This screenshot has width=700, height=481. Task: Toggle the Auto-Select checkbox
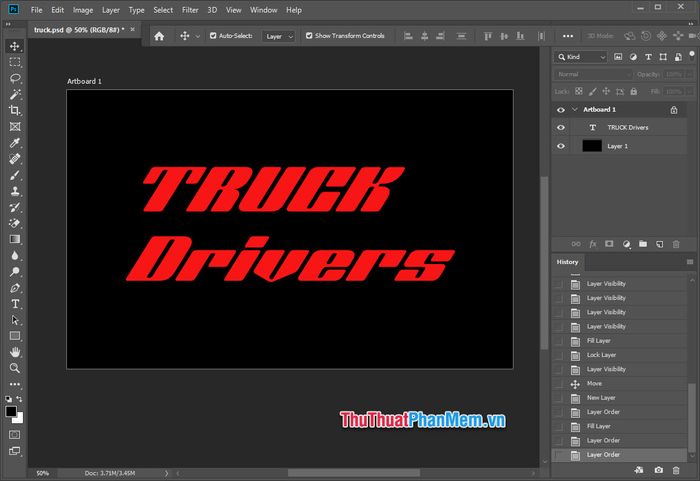[x=212, y=36]
